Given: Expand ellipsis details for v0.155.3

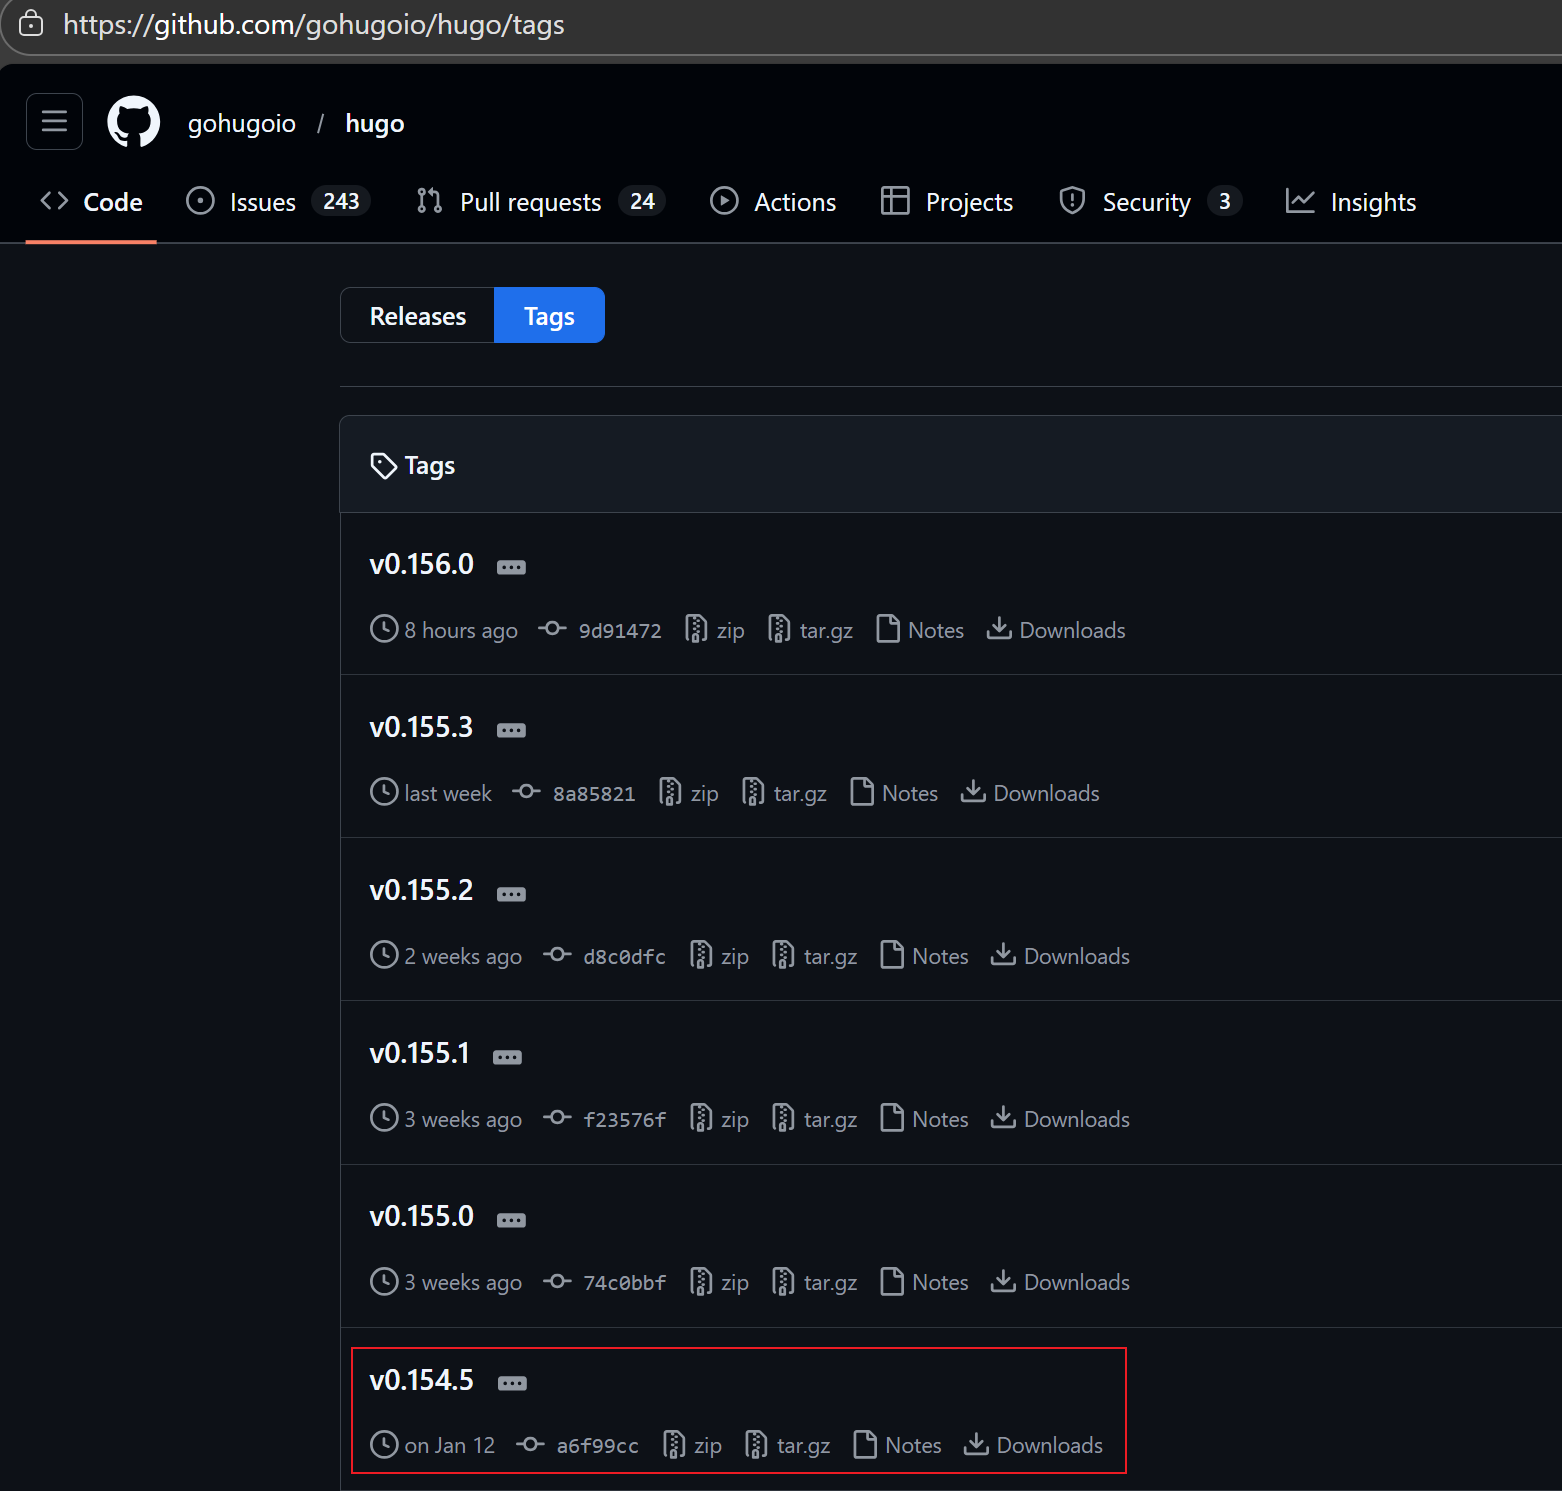Looking at the screenshot, I should 511,730.
